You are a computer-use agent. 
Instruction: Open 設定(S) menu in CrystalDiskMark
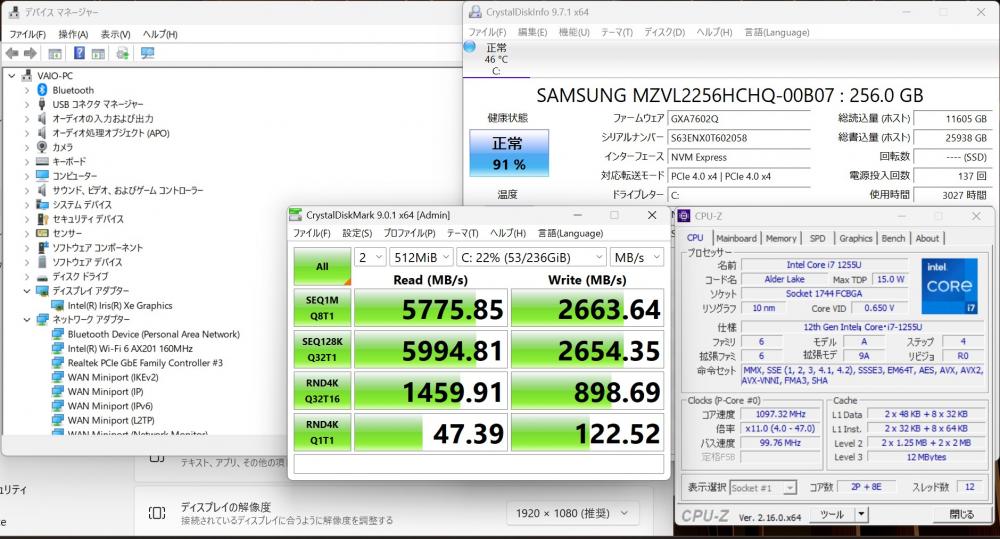tap(357, 233)
